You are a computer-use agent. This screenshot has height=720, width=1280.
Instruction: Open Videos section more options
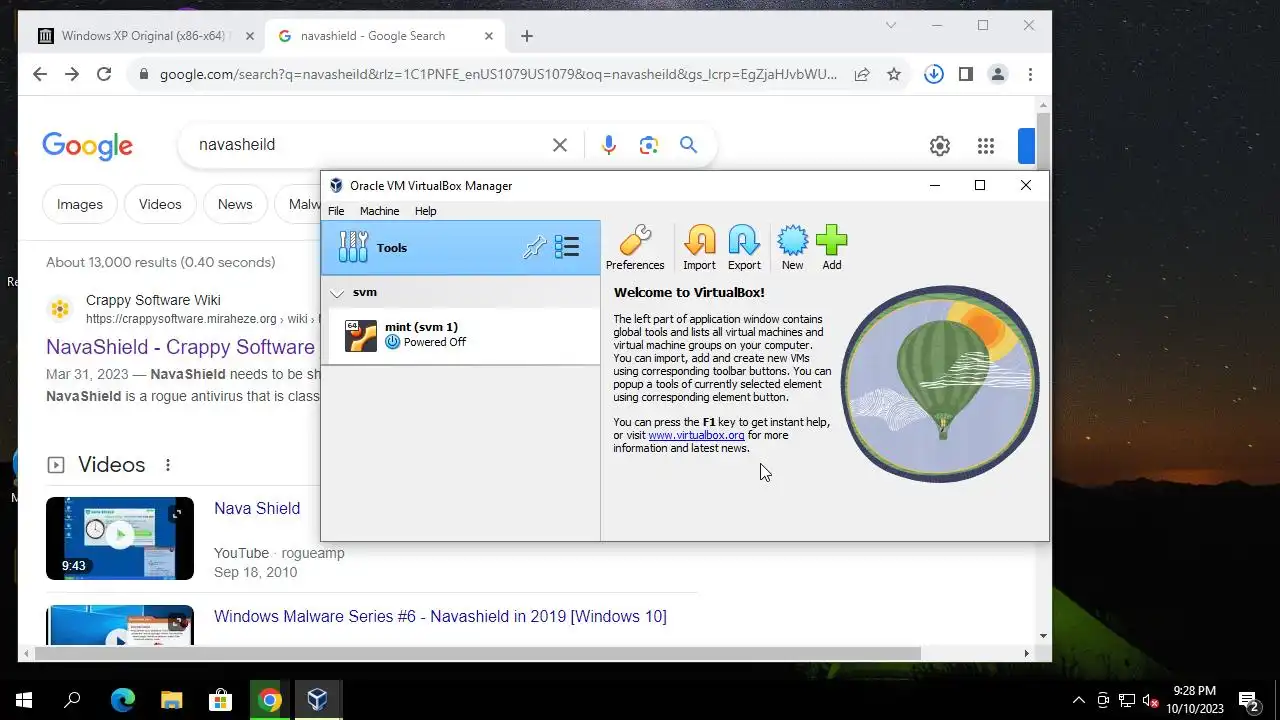click(x=168, y=465)
